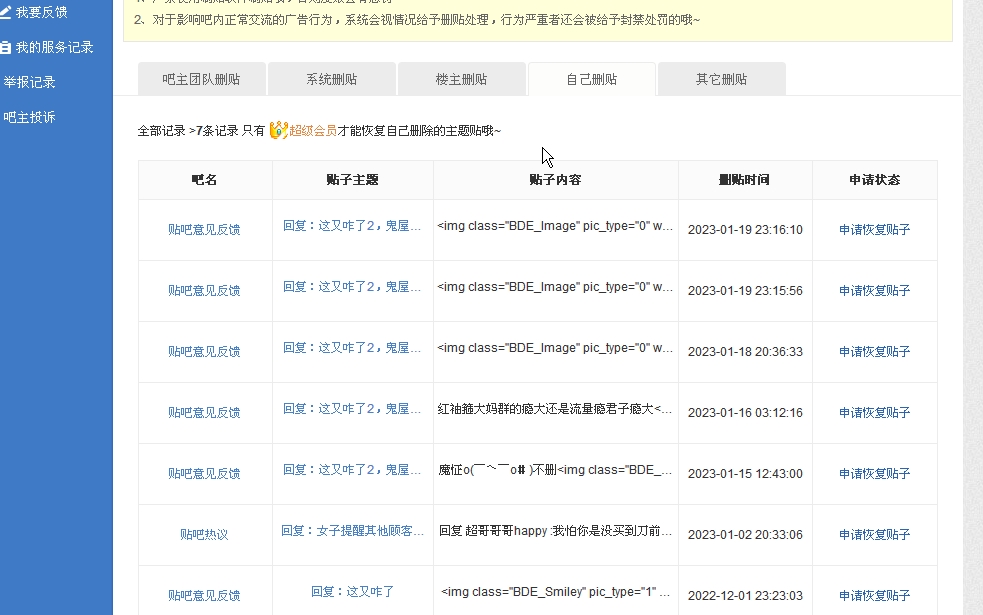Viewport: 983px width, 615px height.
Task: Open the 楼主删贴 tab
Action: 461,79
